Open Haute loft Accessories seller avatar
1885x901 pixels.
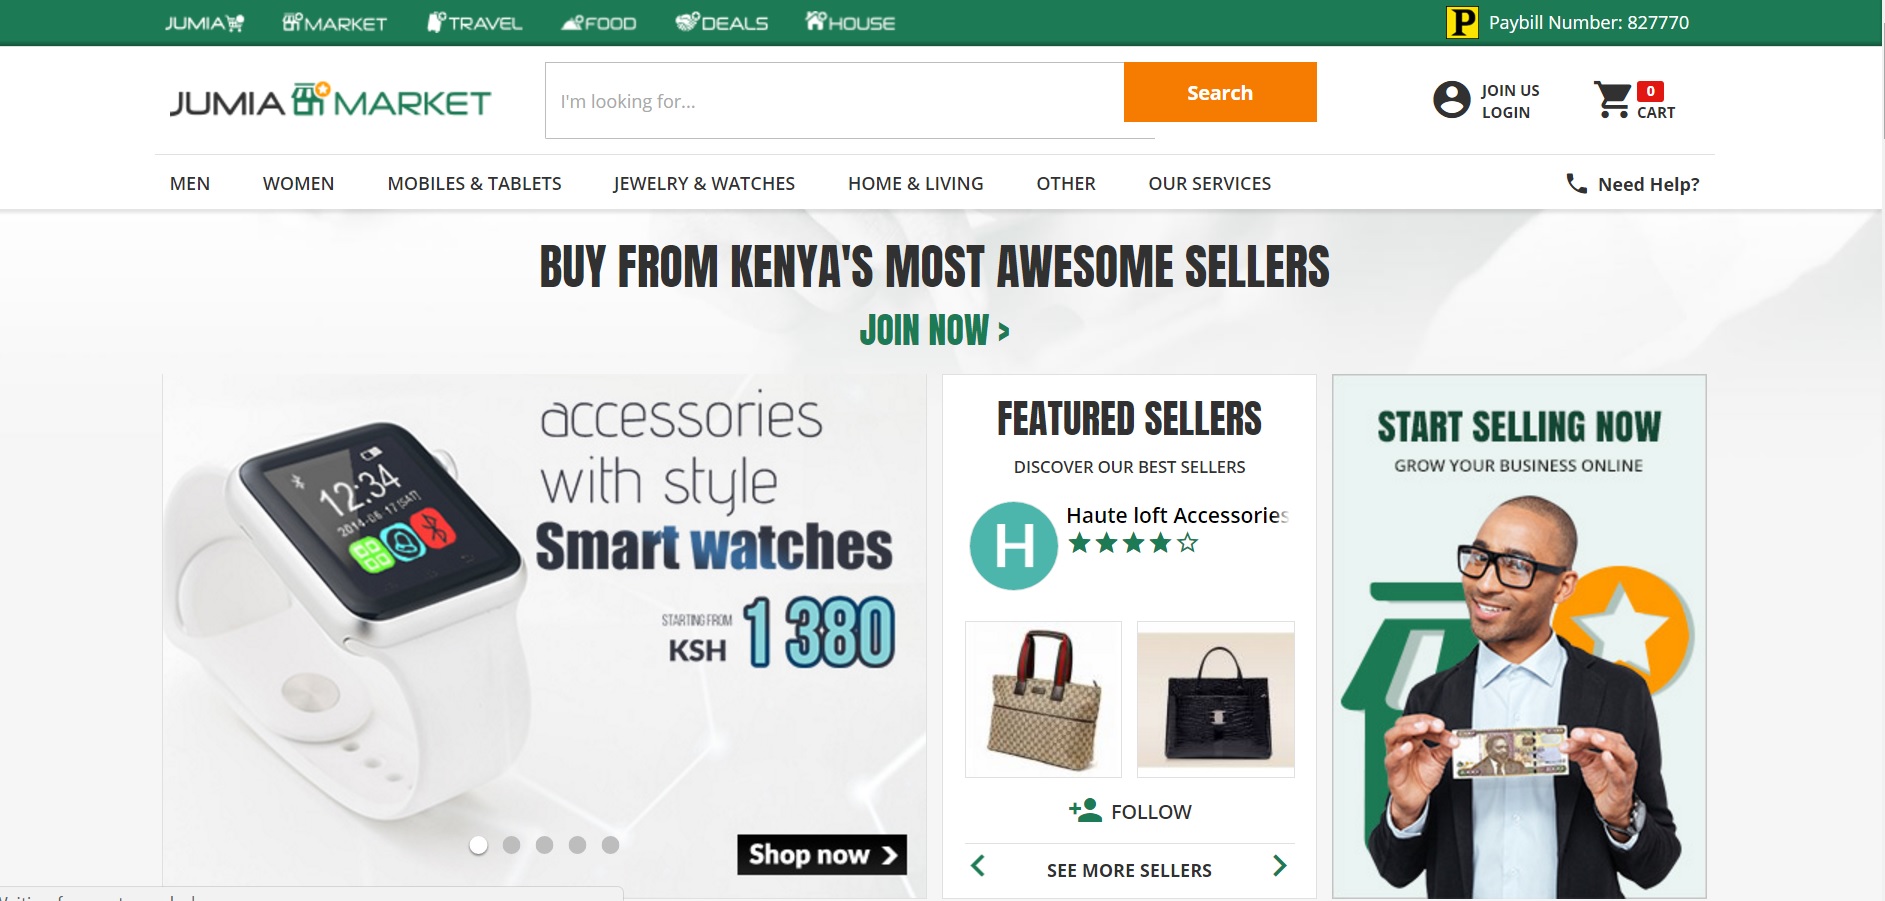pos(1012,544)
